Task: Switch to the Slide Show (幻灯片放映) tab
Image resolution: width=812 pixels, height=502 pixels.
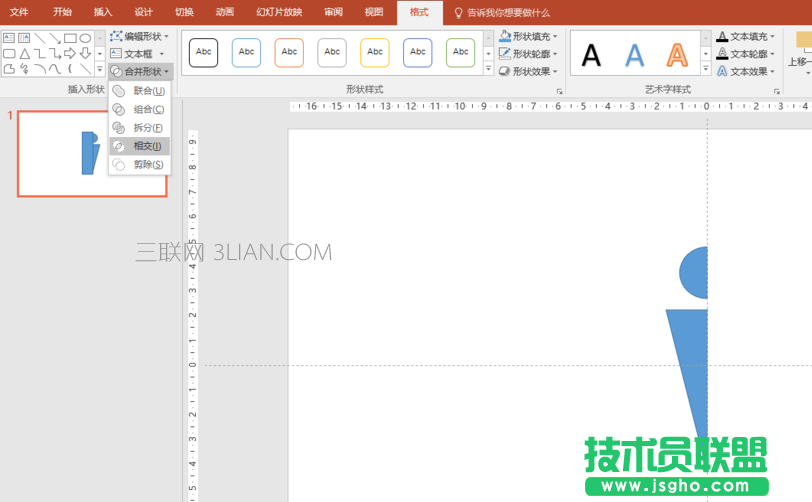Action: pos(280,12)
